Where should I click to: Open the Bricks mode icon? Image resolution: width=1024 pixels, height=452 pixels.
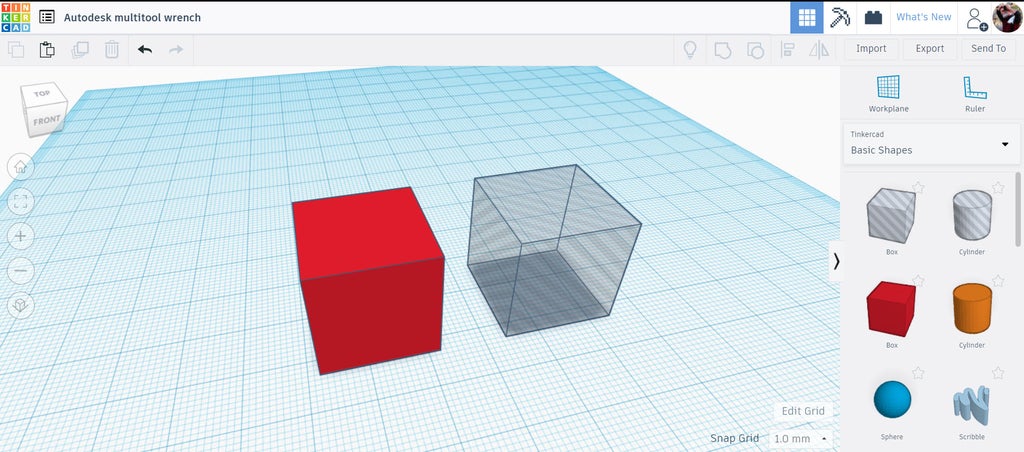tap(873, 17)
